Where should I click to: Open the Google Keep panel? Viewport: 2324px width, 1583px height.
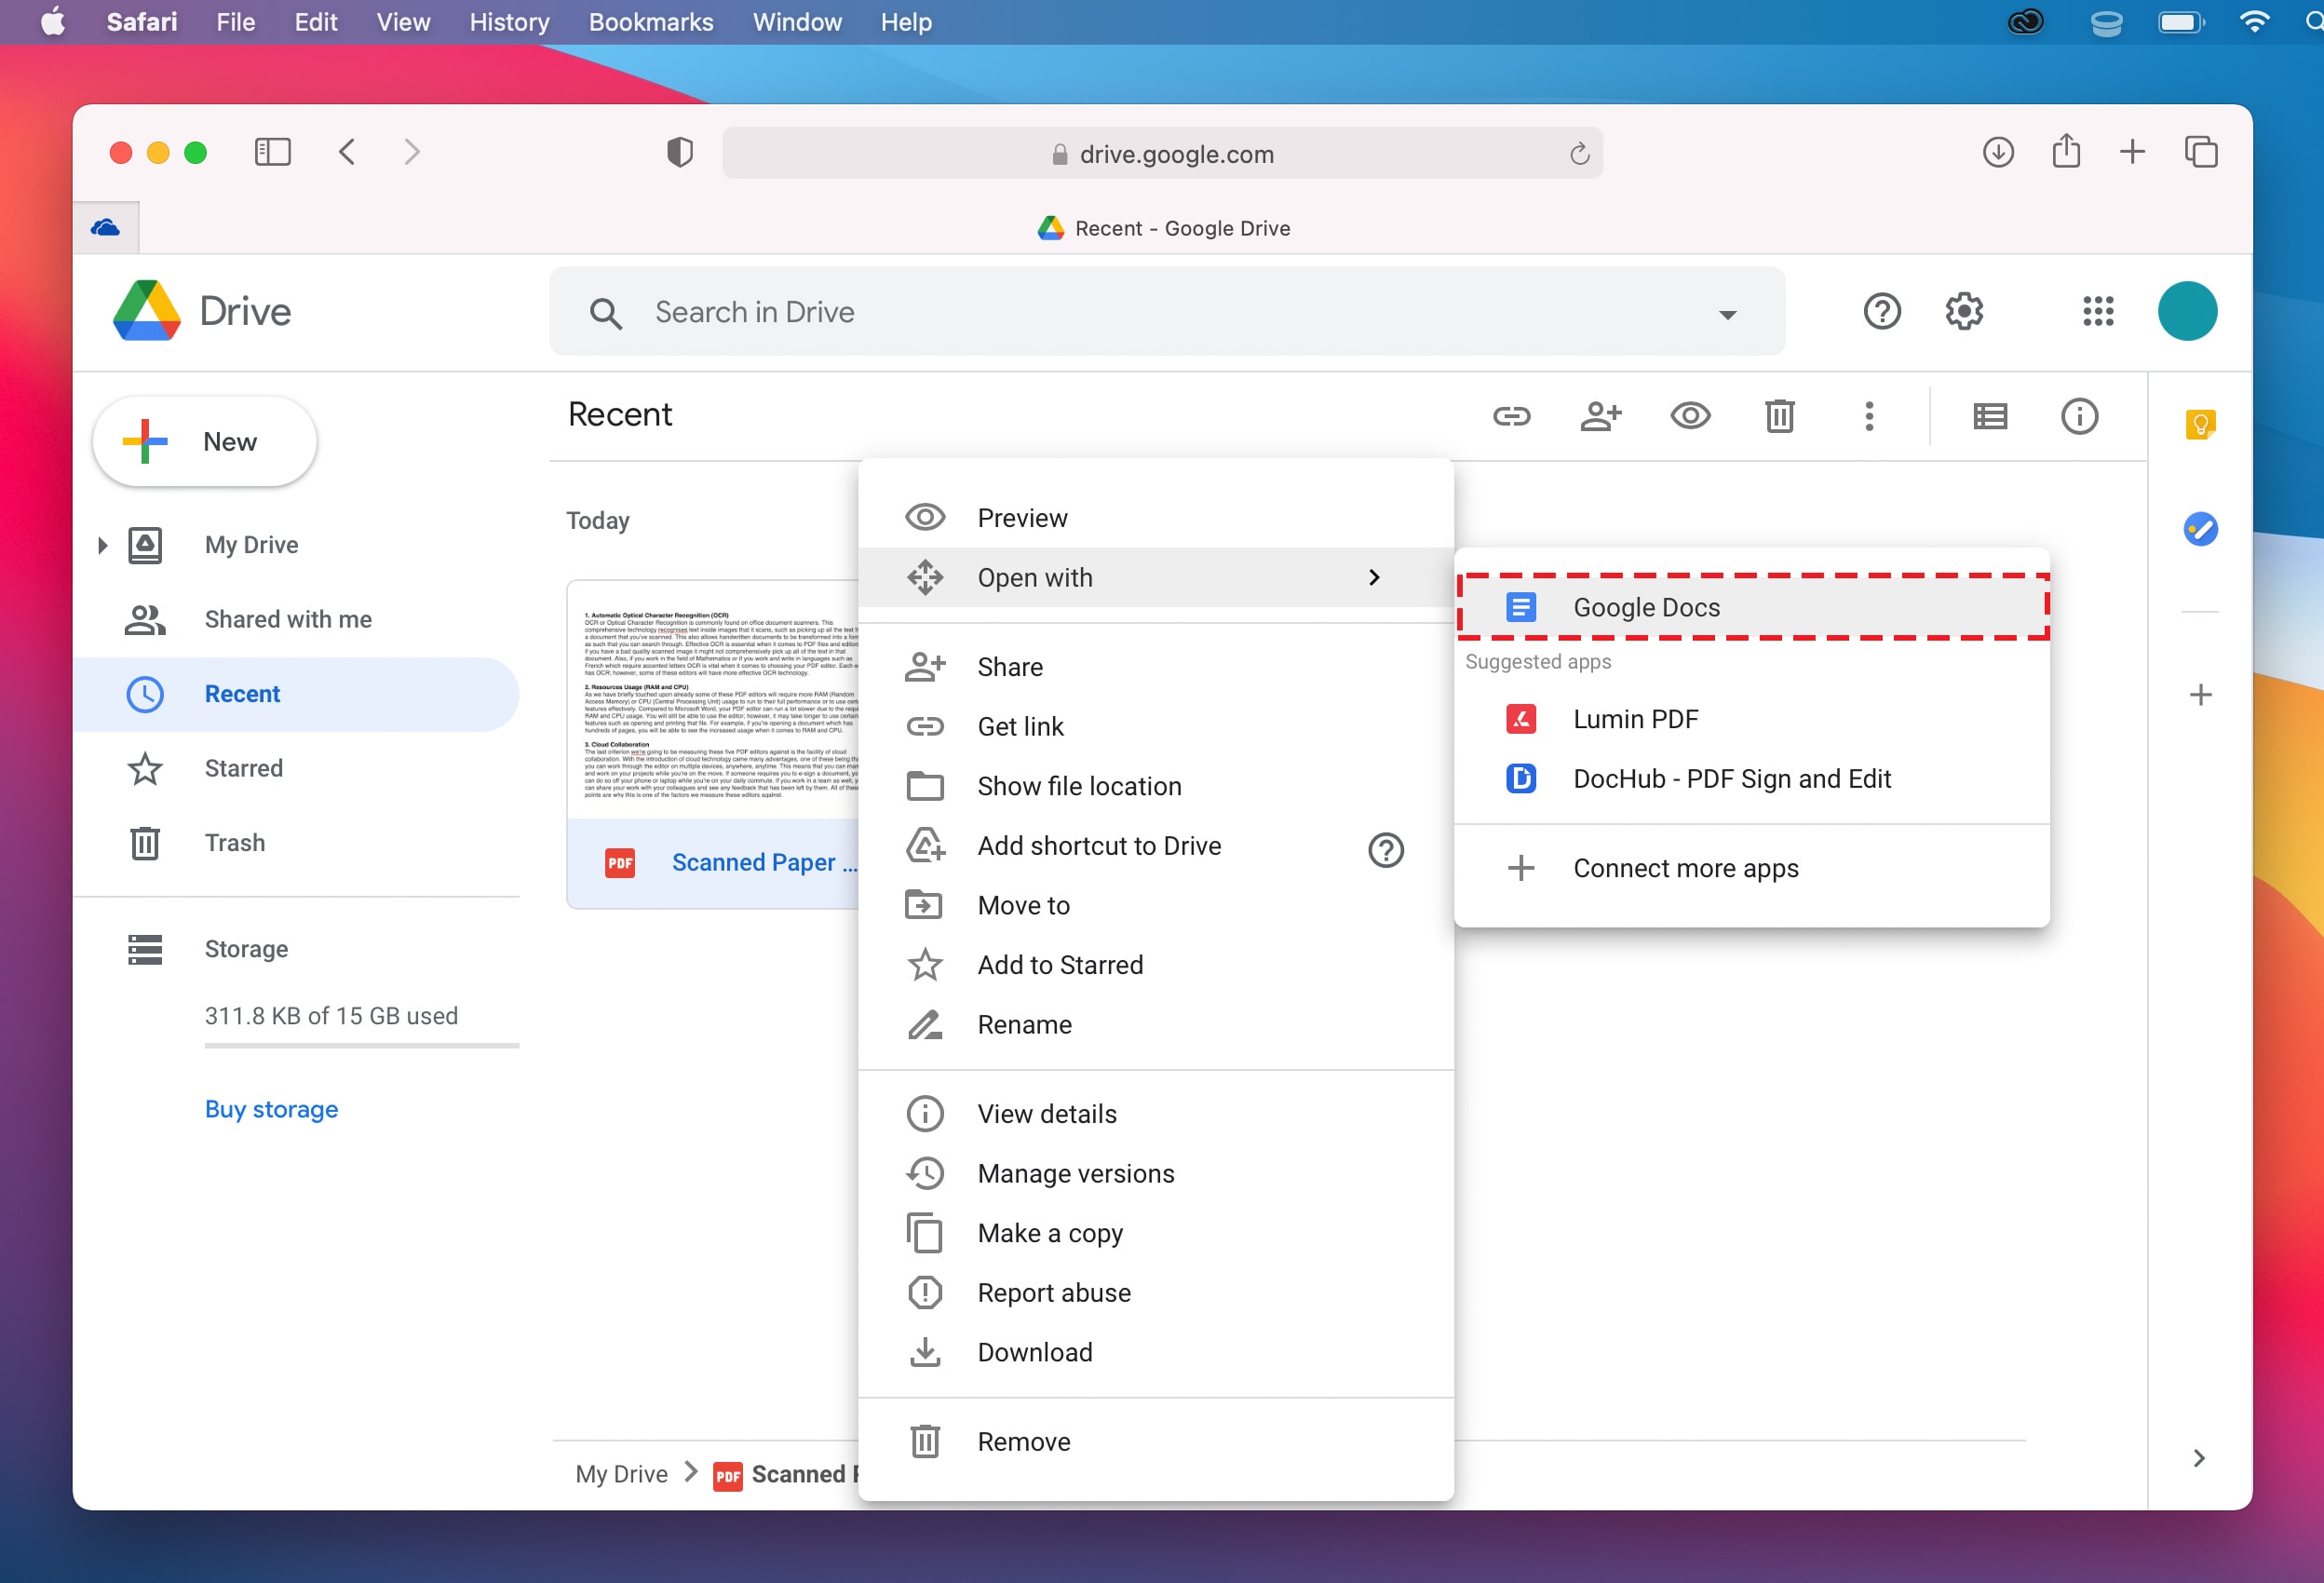(2199, 424)
